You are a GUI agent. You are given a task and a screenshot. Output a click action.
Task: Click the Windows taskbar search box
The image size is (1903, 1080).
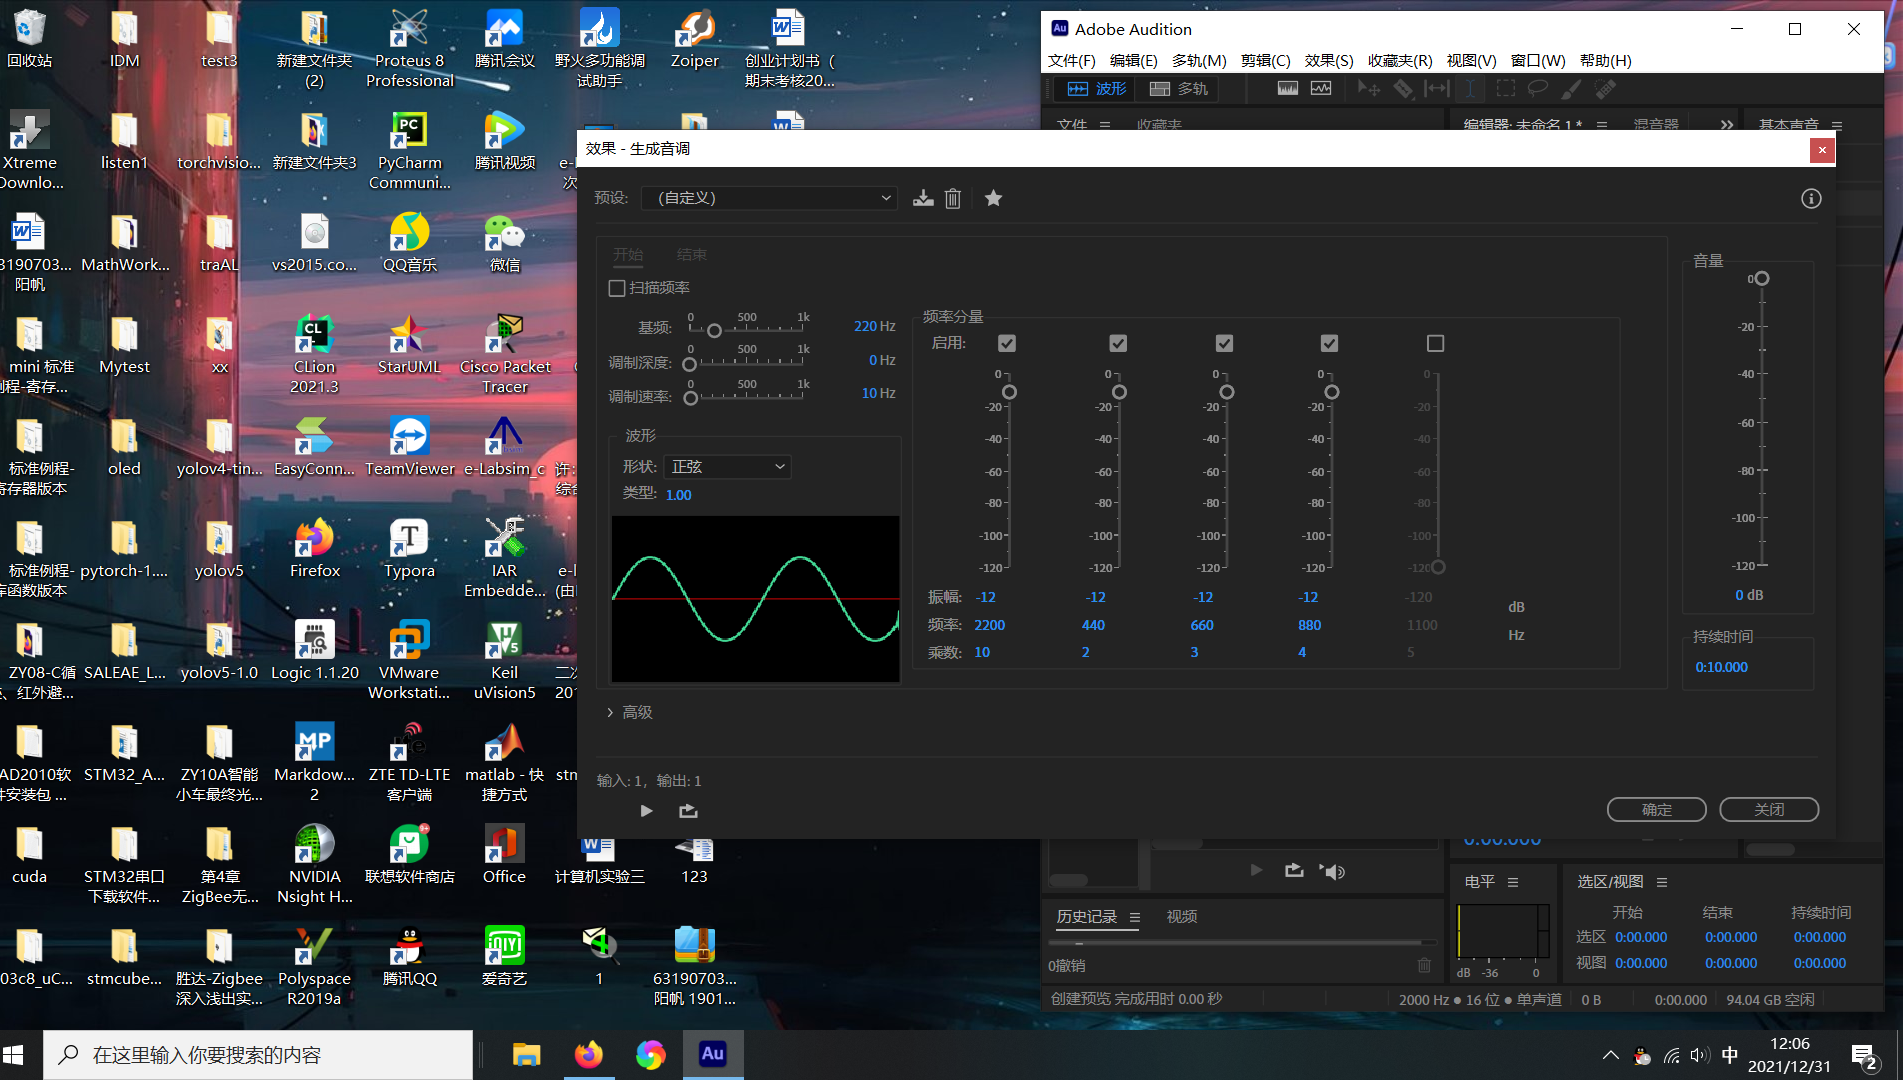tap(257, 1054)
